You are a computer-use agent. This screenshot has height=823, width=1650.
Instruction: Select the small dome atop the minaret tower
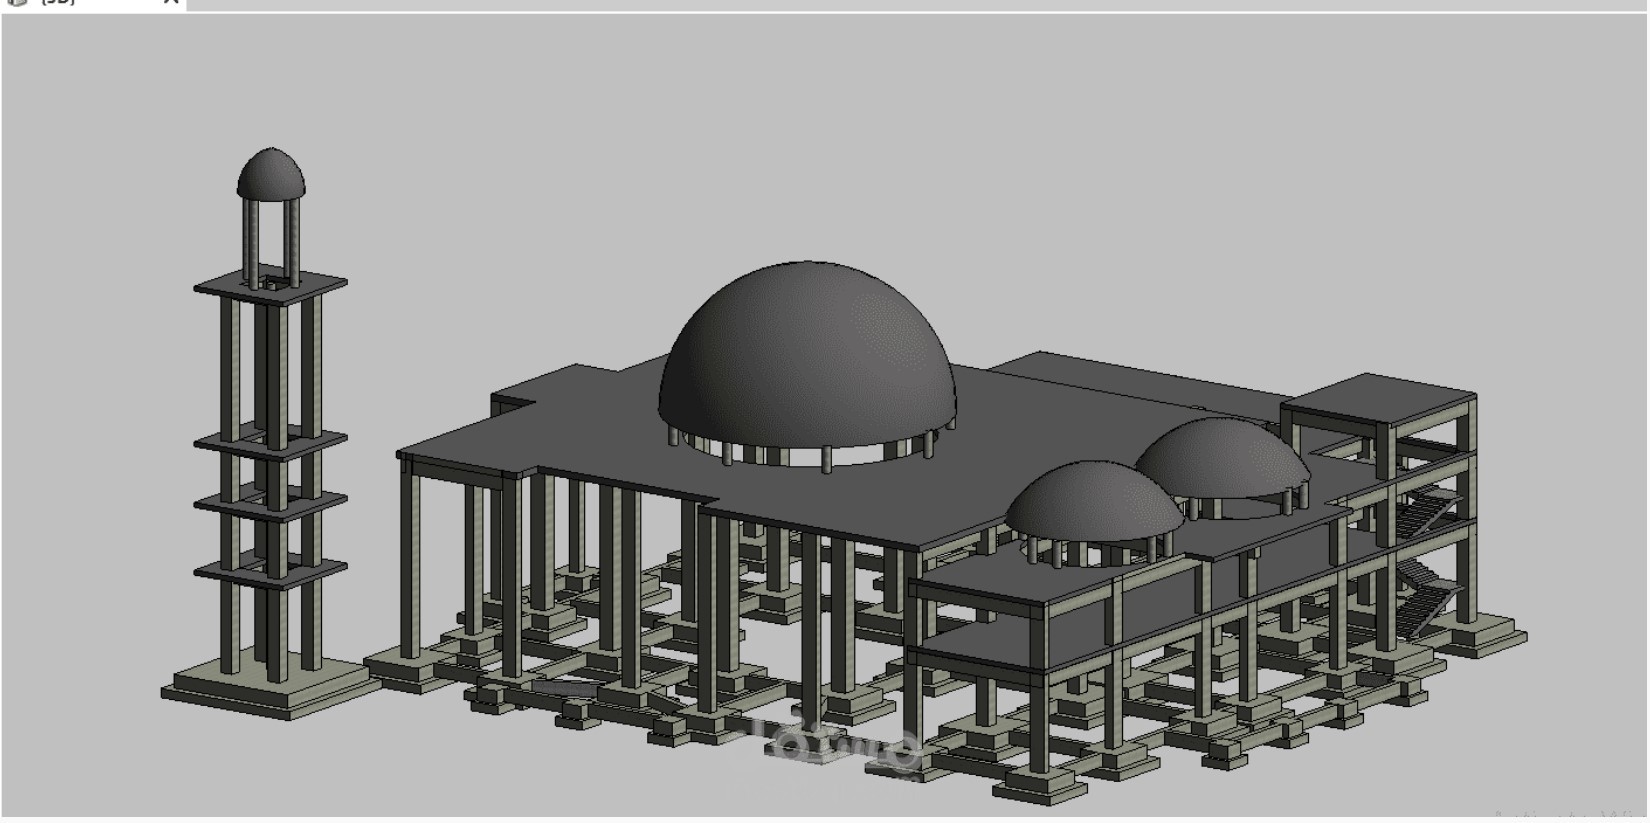coord(272,174)
